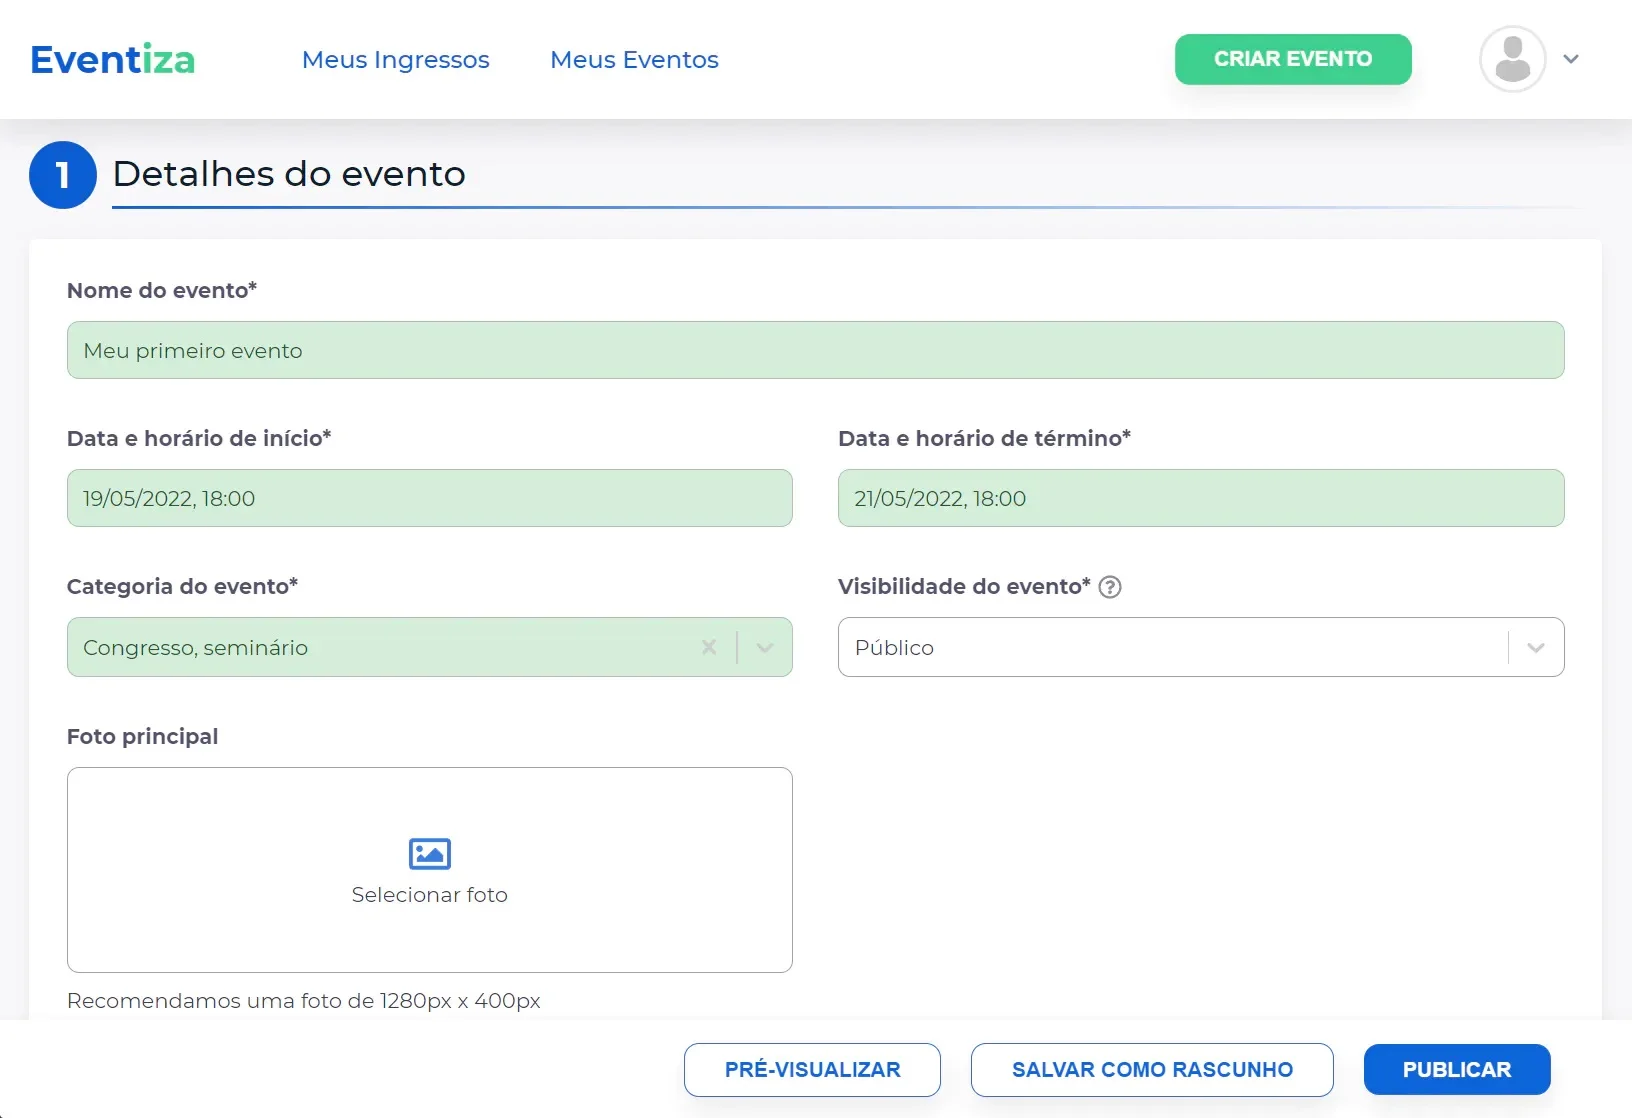Screen dimensions: 1632x1118
Task: Click the visibility help question mark icon
Action: click(1109, 587)
